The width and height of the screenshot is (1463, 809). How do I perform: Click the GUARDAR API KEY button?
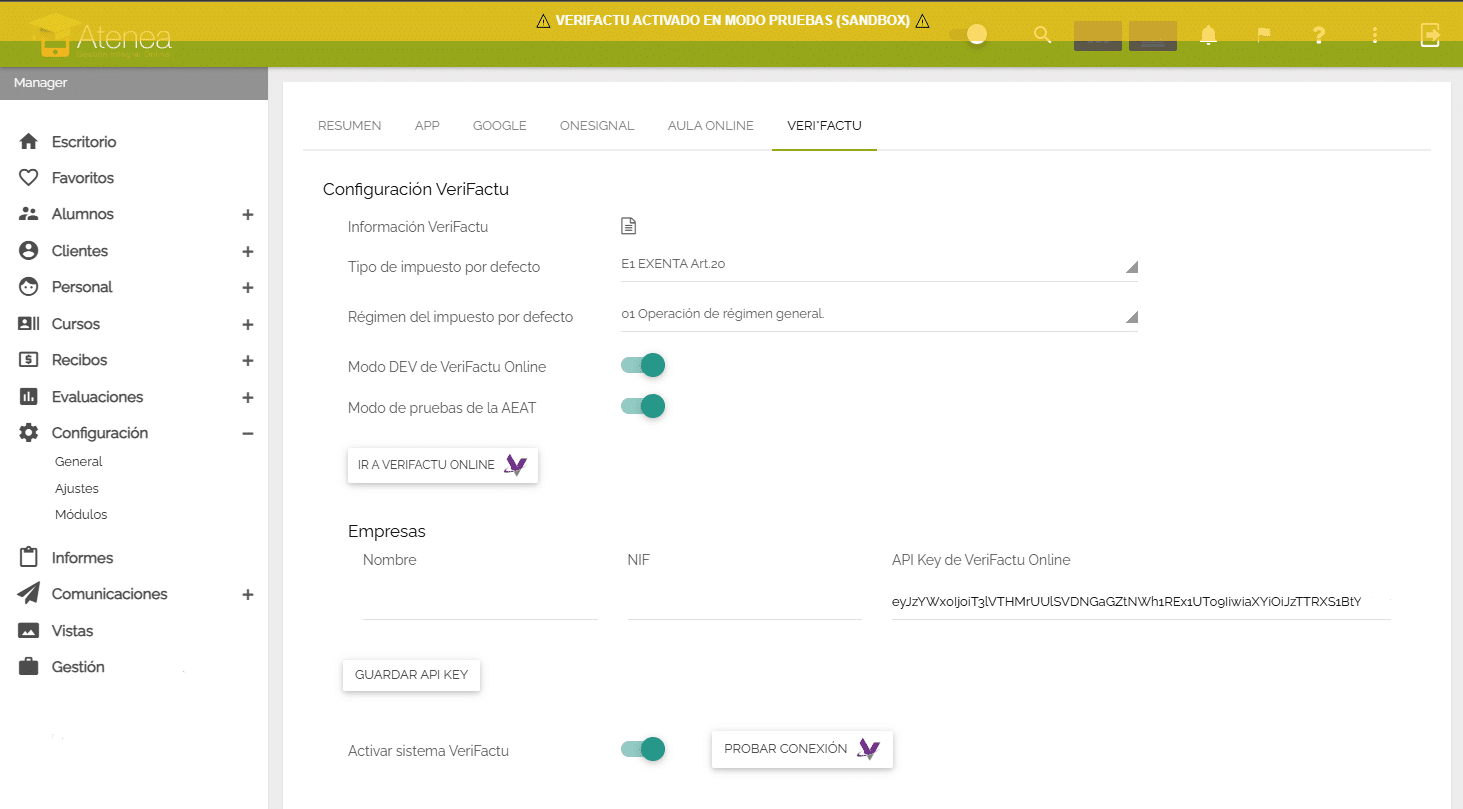point(411,675)
